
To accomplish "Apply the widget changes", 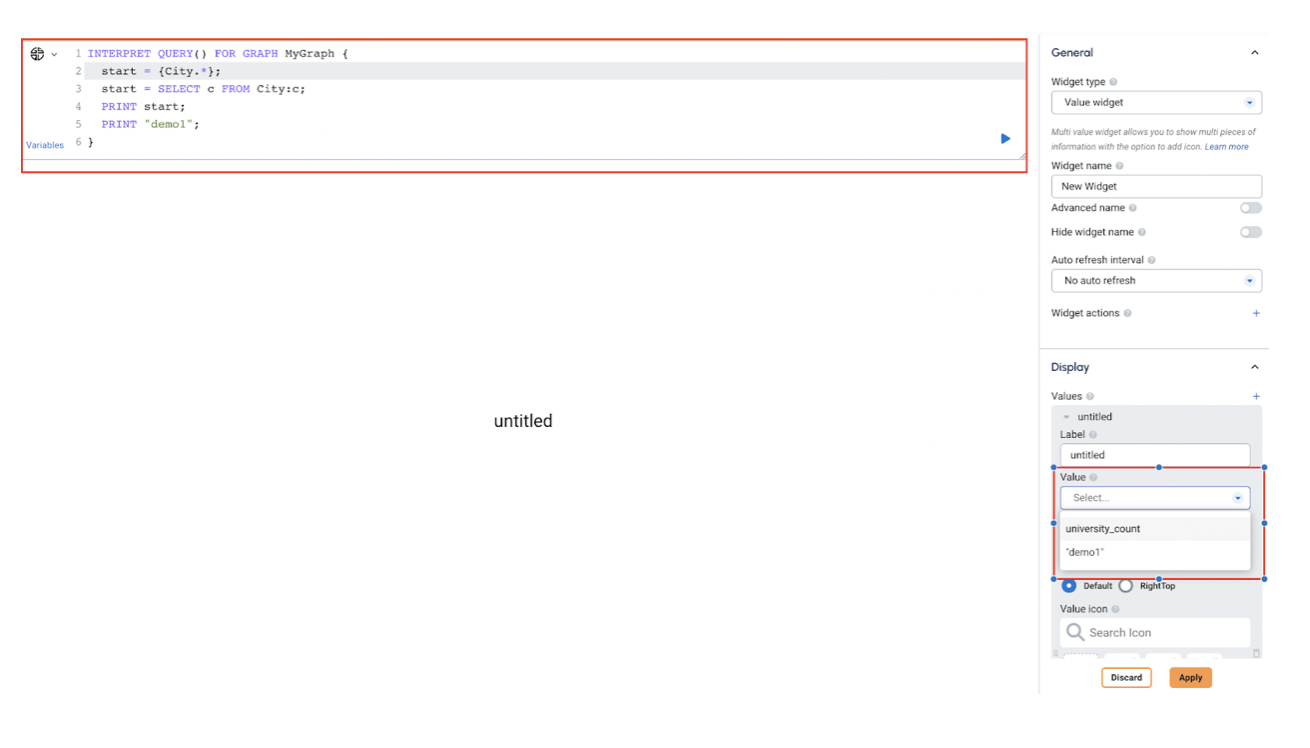I will (x=1190, y=677).
